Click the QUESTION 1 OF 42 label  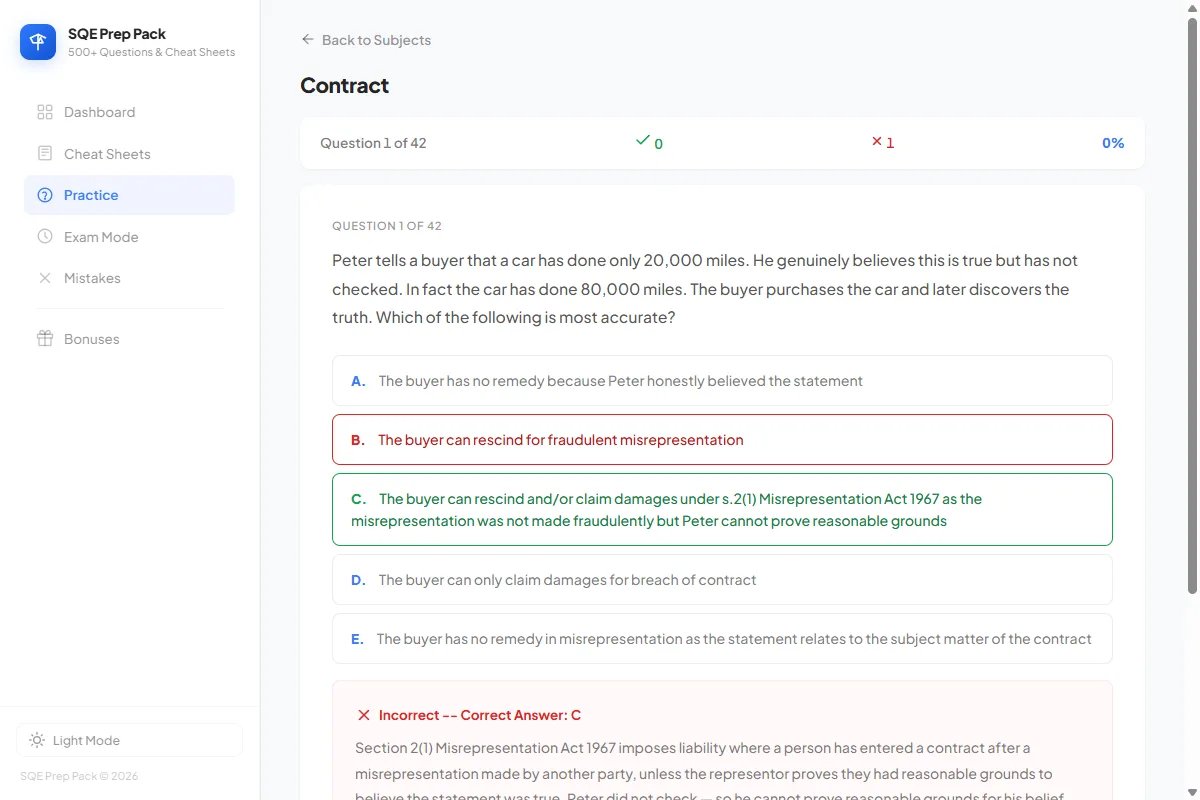[387, 226]
